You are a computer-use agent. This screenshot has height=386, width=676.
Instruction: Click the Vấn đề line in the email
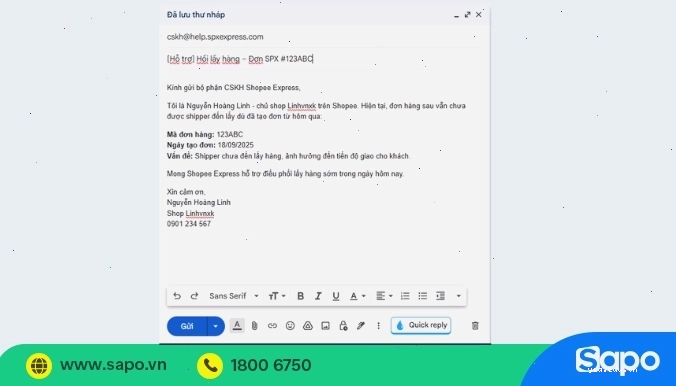point(288,156)
